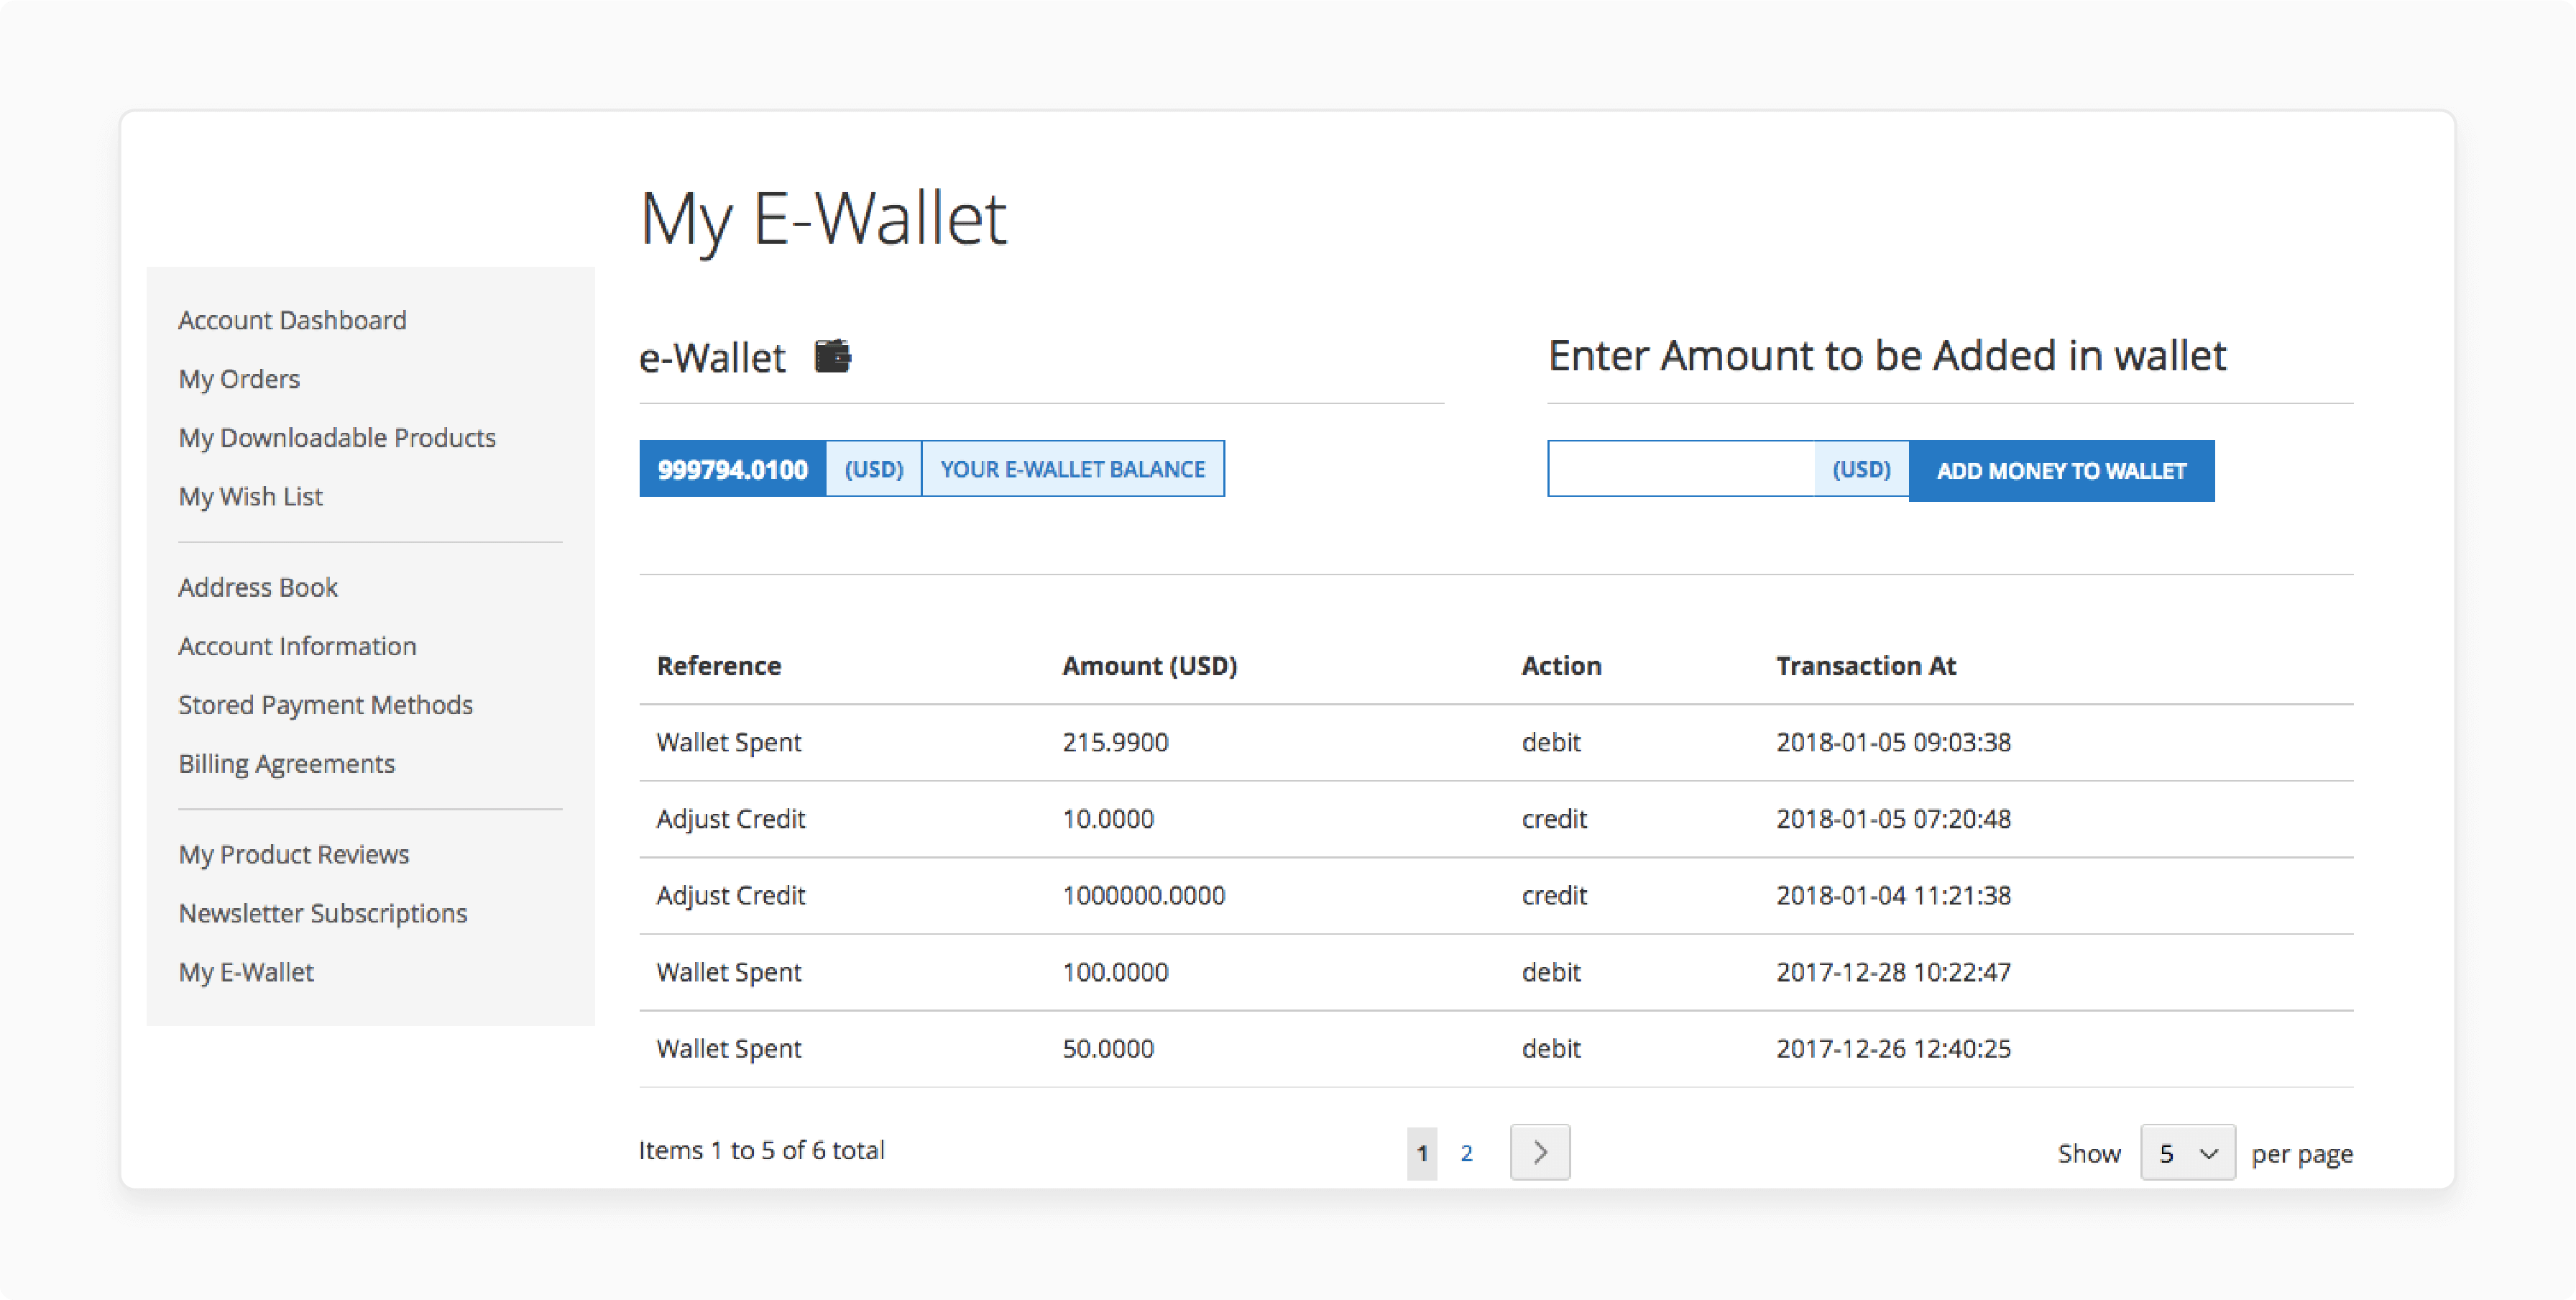This screenshot has width=2576, height=1300.
Task: Open Stored Payment Methods in sidebar
Action: click(325, 705)
